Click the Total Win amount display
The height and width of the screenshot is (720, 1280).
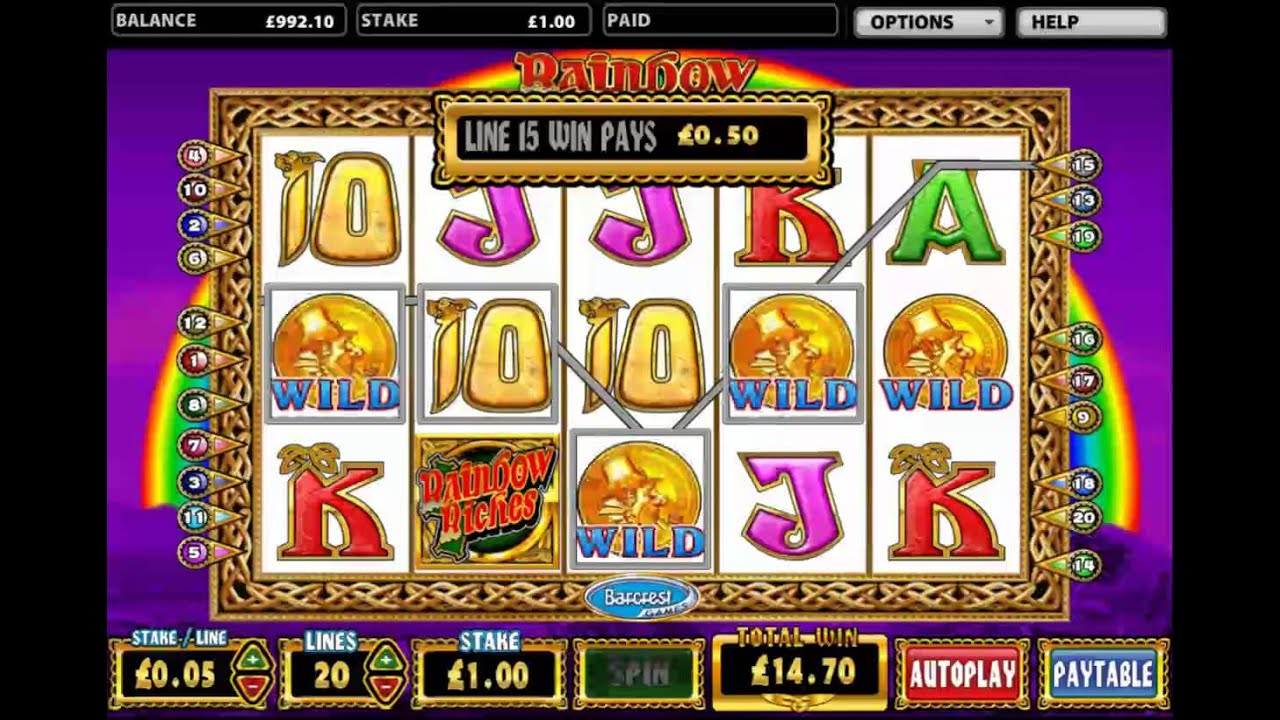coord(799,672)
